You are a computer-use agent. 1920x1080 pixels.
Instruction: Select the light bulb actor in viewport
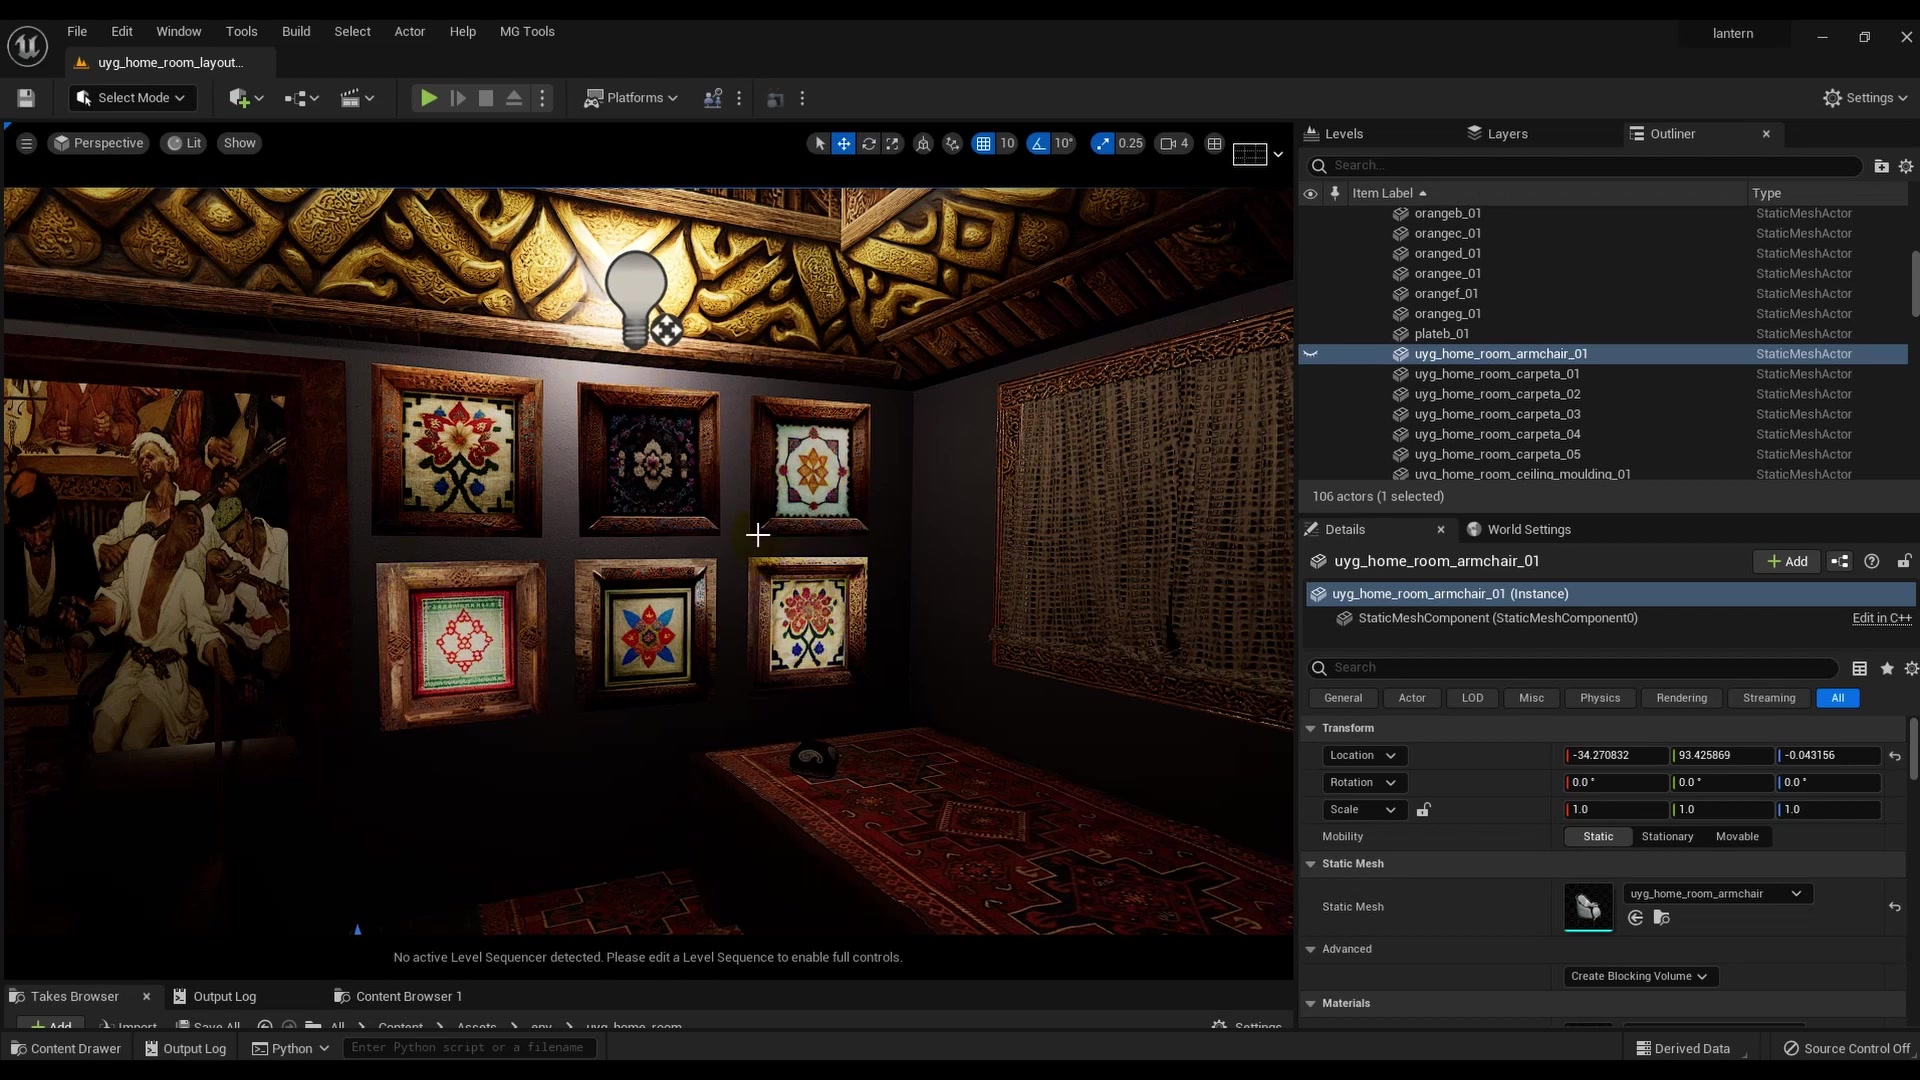pyautogui.click(x=636, y=298)
